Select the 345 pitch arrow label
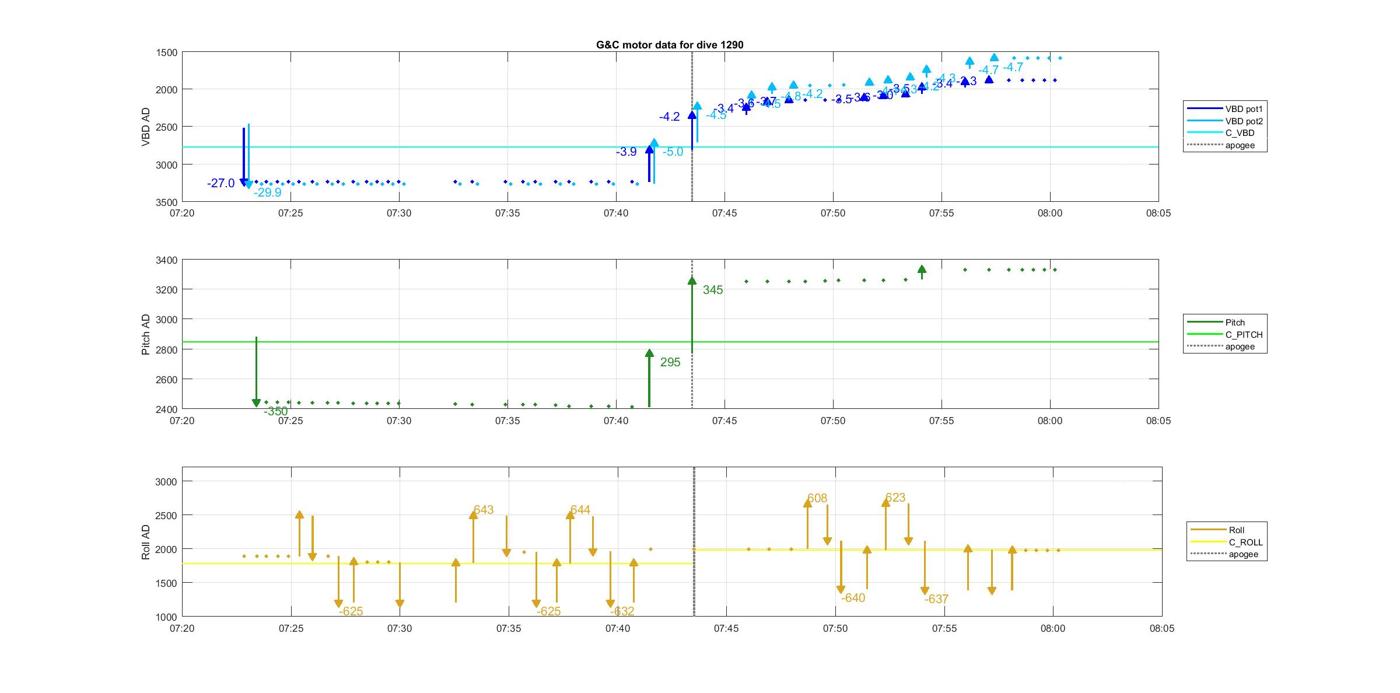Screen dimensions: 1400x693 point(712,290)
